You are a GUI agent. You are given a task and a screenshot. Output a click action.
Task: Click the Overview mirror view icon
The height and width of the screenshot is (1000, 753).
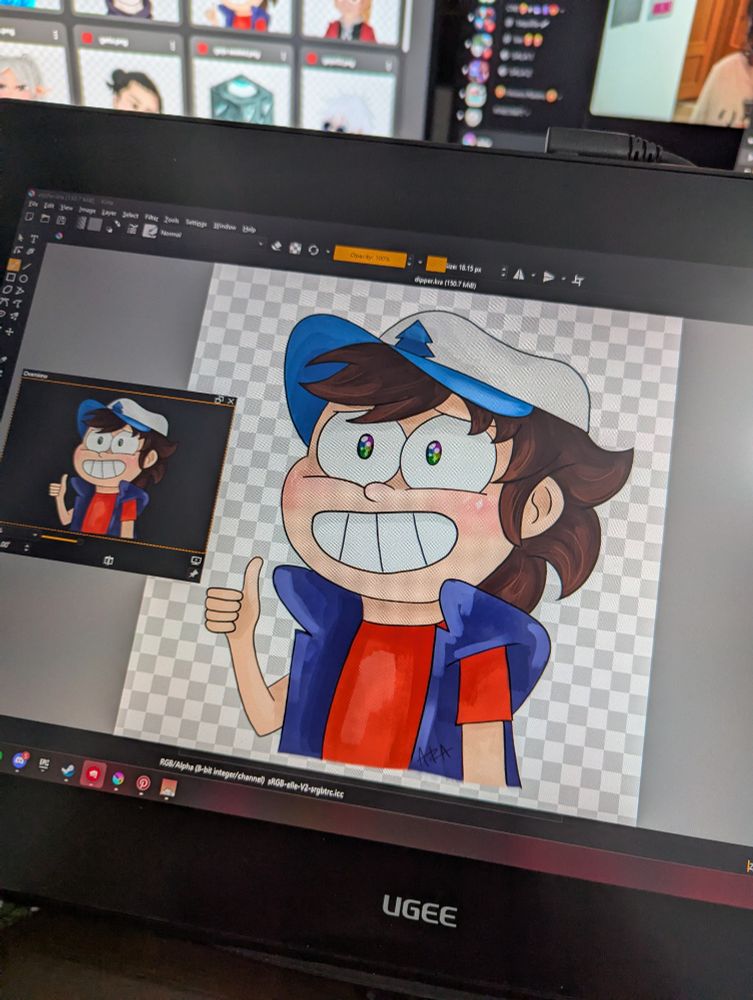(x=108, y=561)
